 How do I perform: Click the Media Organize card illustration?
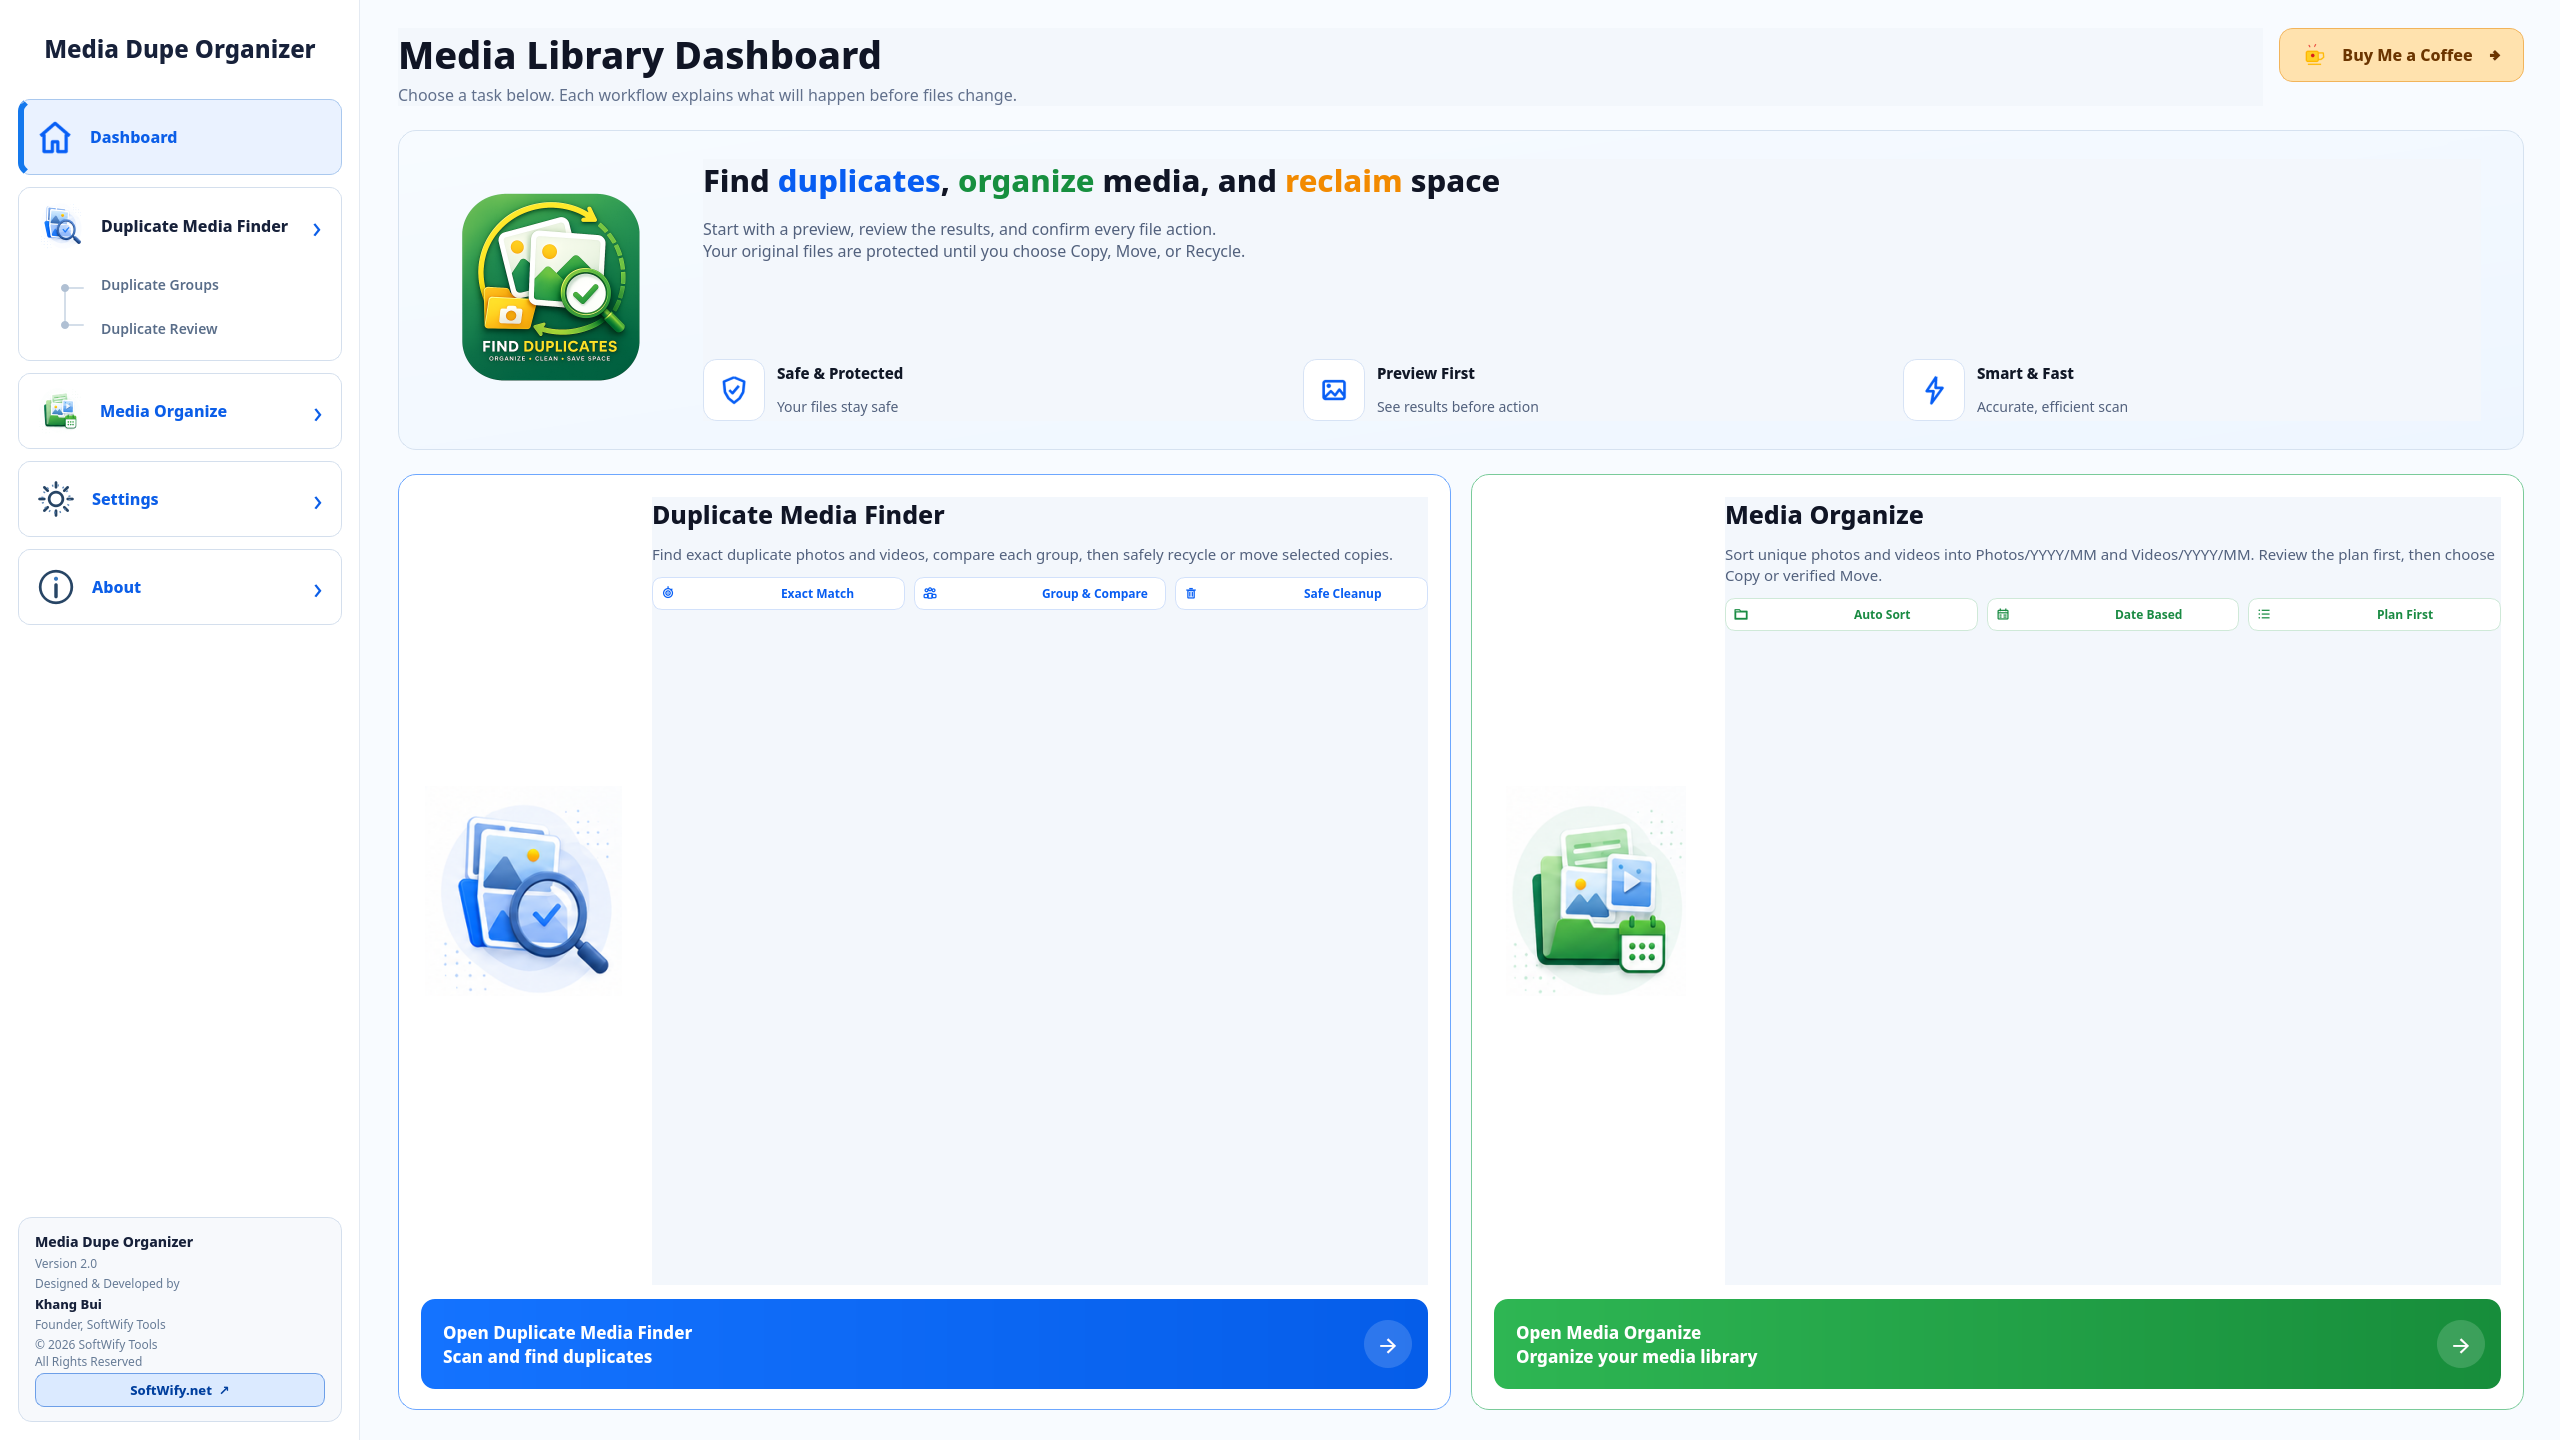pos(1598,890)
